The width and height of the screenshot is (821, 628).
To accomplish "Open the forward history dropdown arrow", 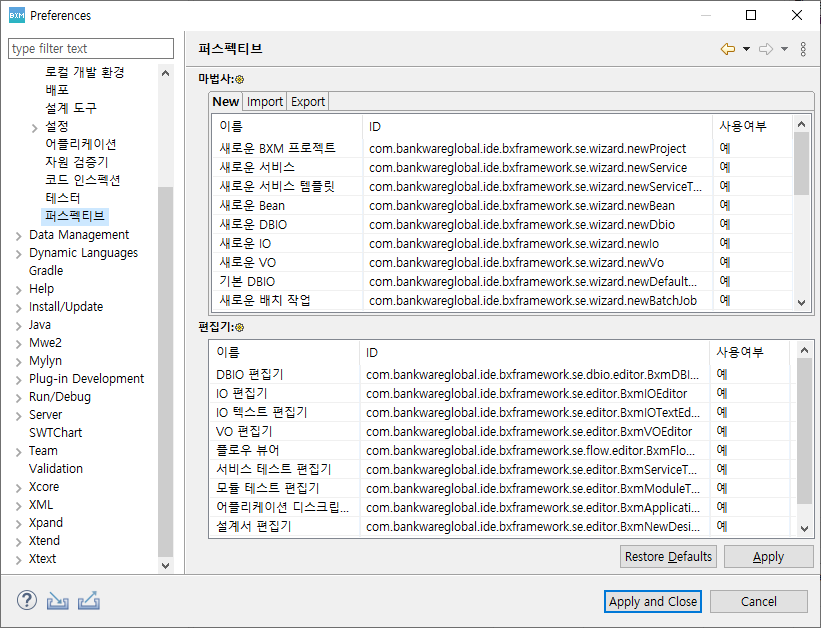I will pyautogui.click(x=785, y=50).
